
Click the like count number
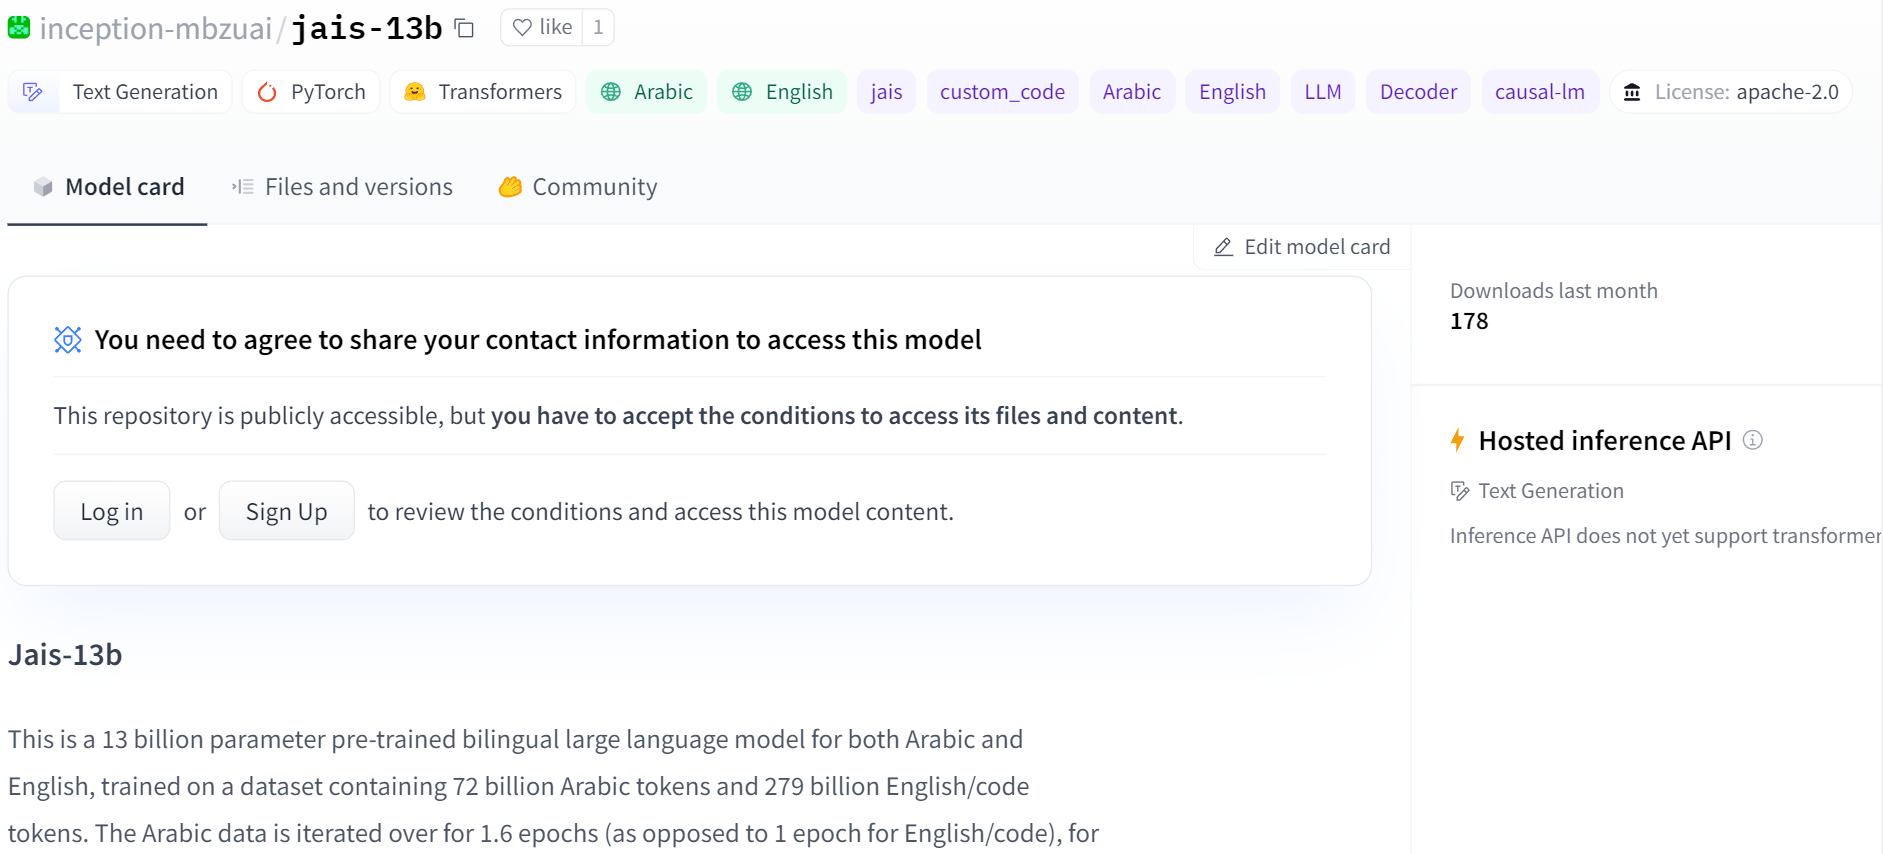pos(598,27)
